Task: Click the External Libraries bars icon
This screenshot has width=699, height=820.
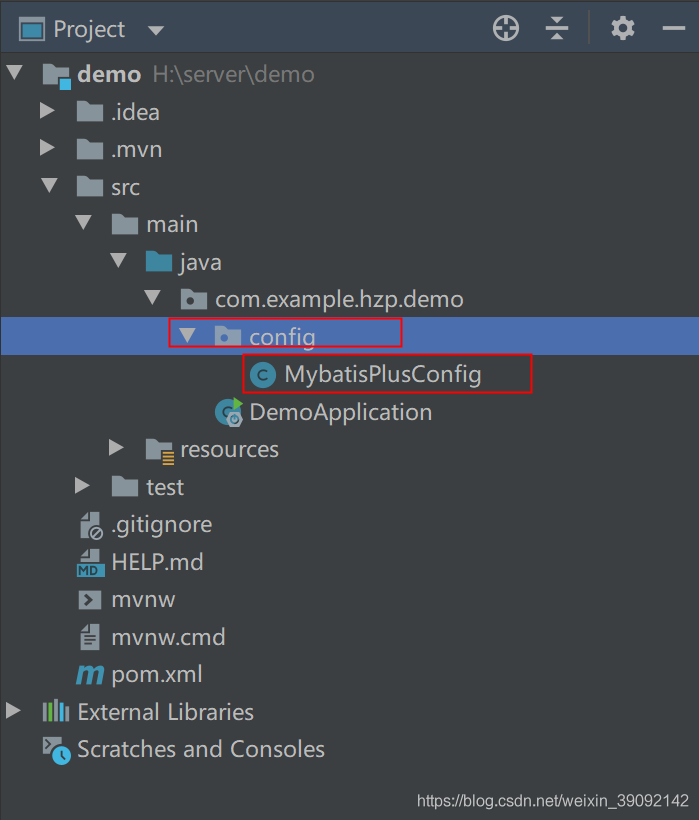Action: (55, 711)
